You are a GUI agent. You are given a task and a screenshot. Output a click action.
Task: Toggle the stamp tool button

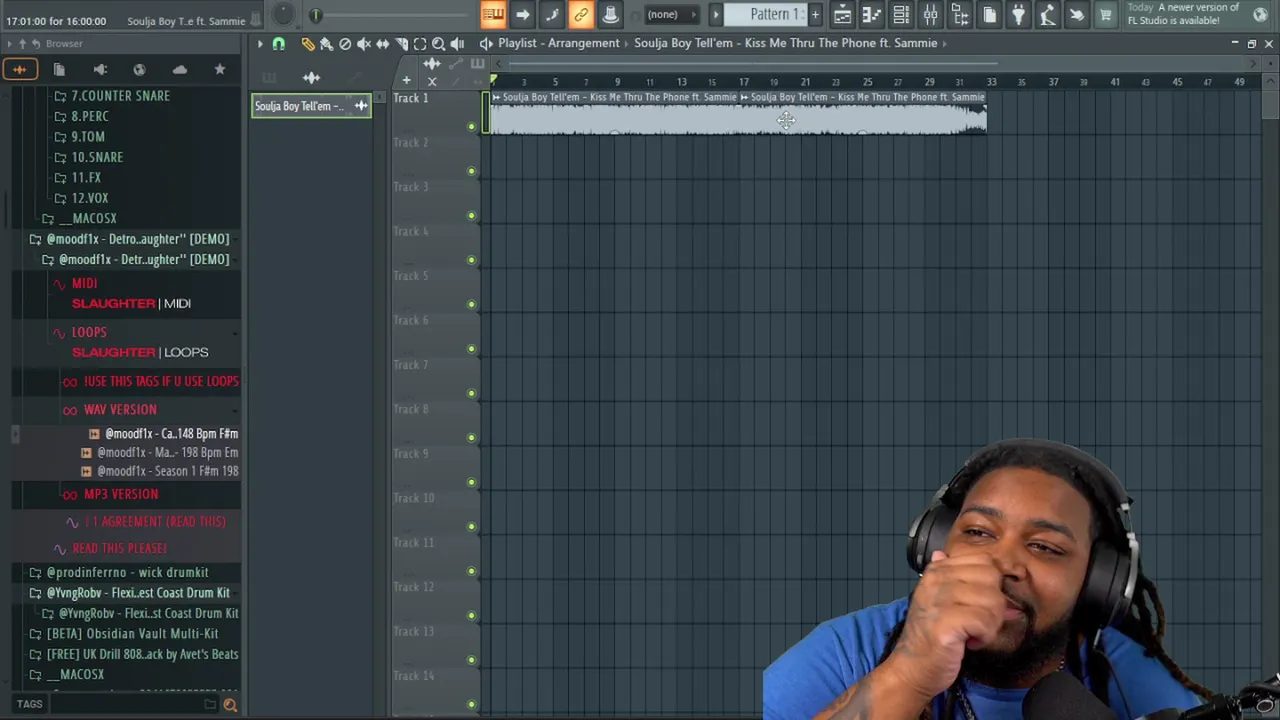(x=610, y=14)
